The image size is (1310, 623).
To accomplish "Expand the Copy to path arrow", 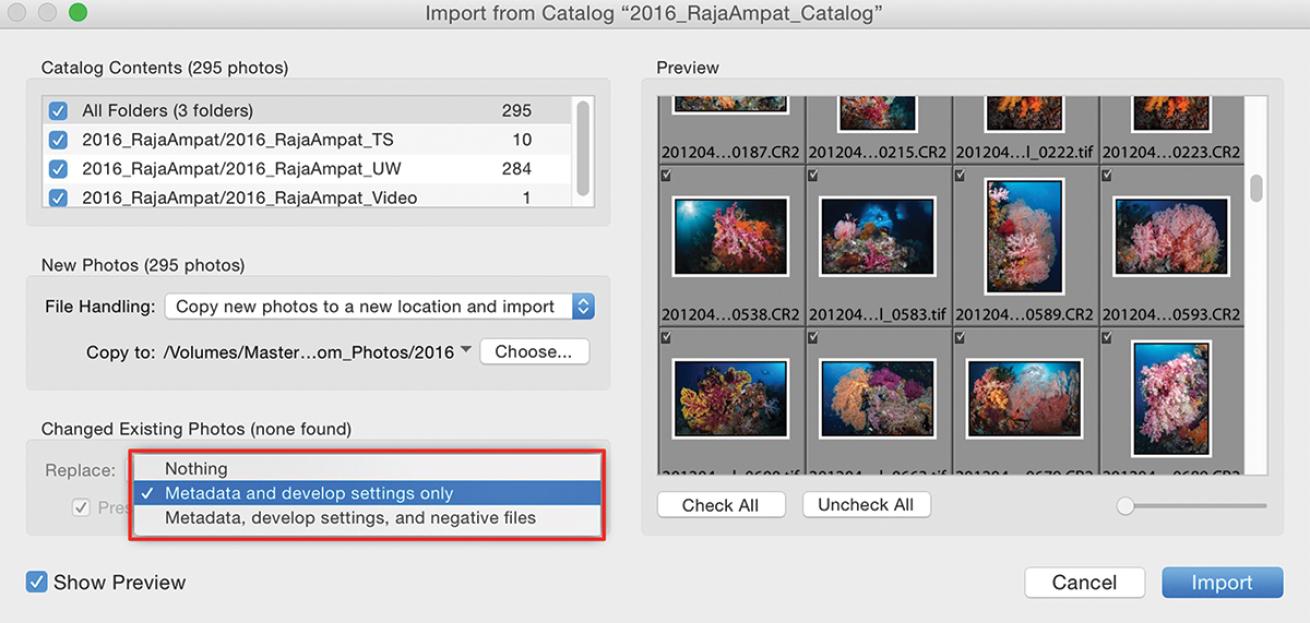I will 465,351.
